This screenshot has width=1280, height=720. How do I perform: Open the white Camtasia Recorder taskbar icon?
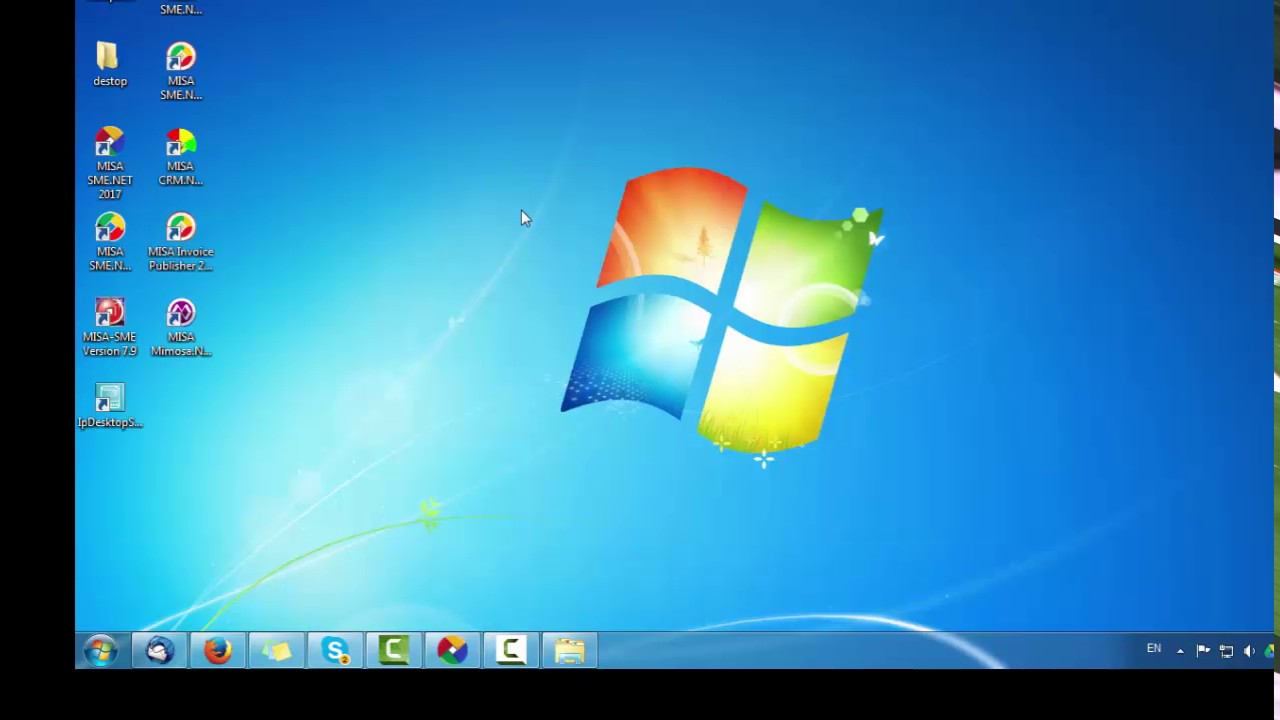point(511,651)
